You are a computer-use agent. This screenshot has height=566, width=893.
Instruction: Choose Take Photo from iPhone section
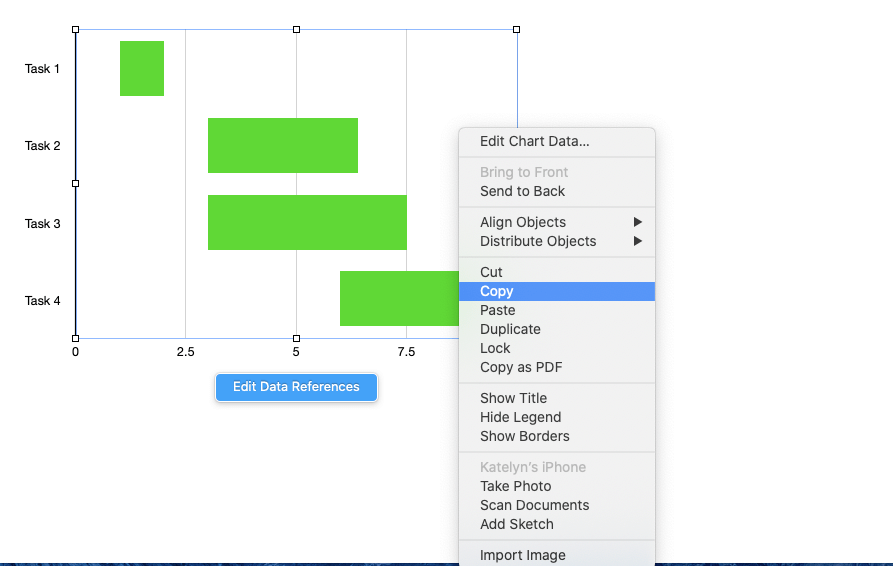click(x=515, y=486)
